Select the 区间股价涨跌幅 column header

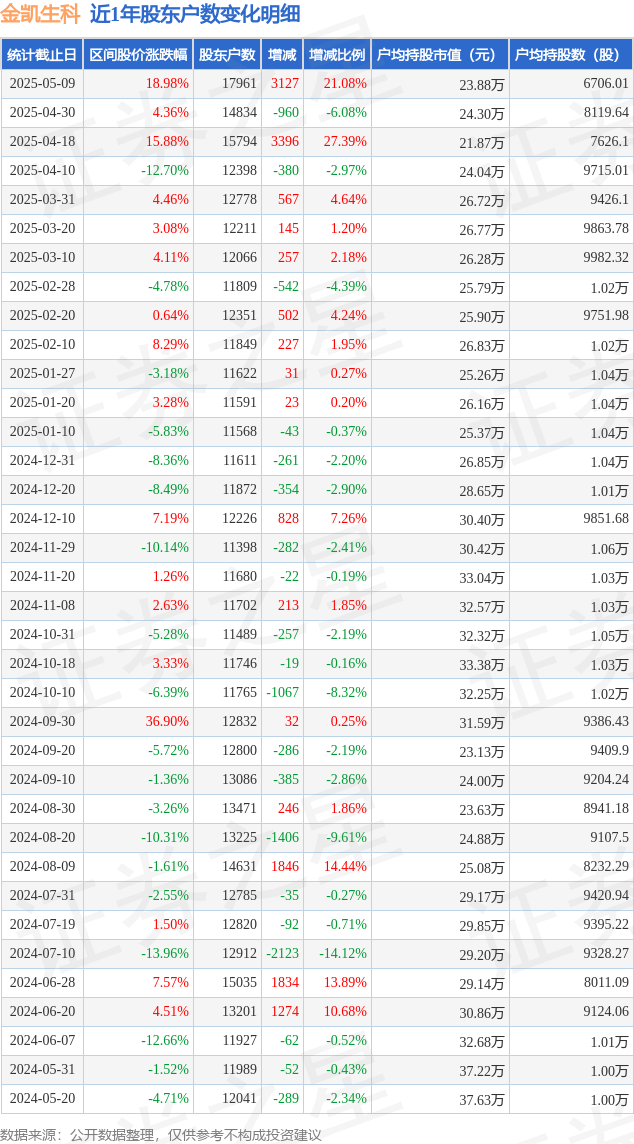point(138,55)
